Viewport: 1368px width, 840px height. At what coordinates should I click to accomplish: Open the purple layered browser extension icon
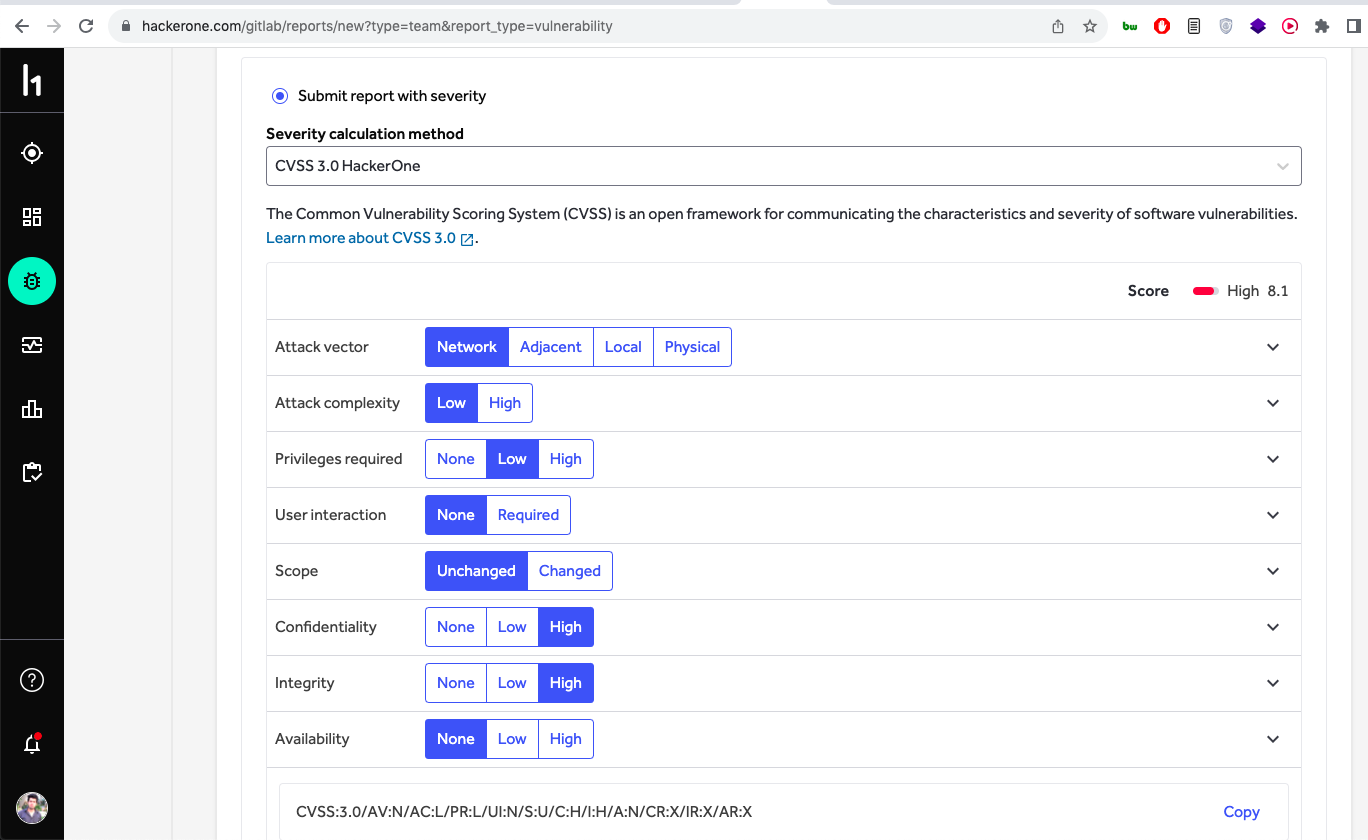[1258, 26]
